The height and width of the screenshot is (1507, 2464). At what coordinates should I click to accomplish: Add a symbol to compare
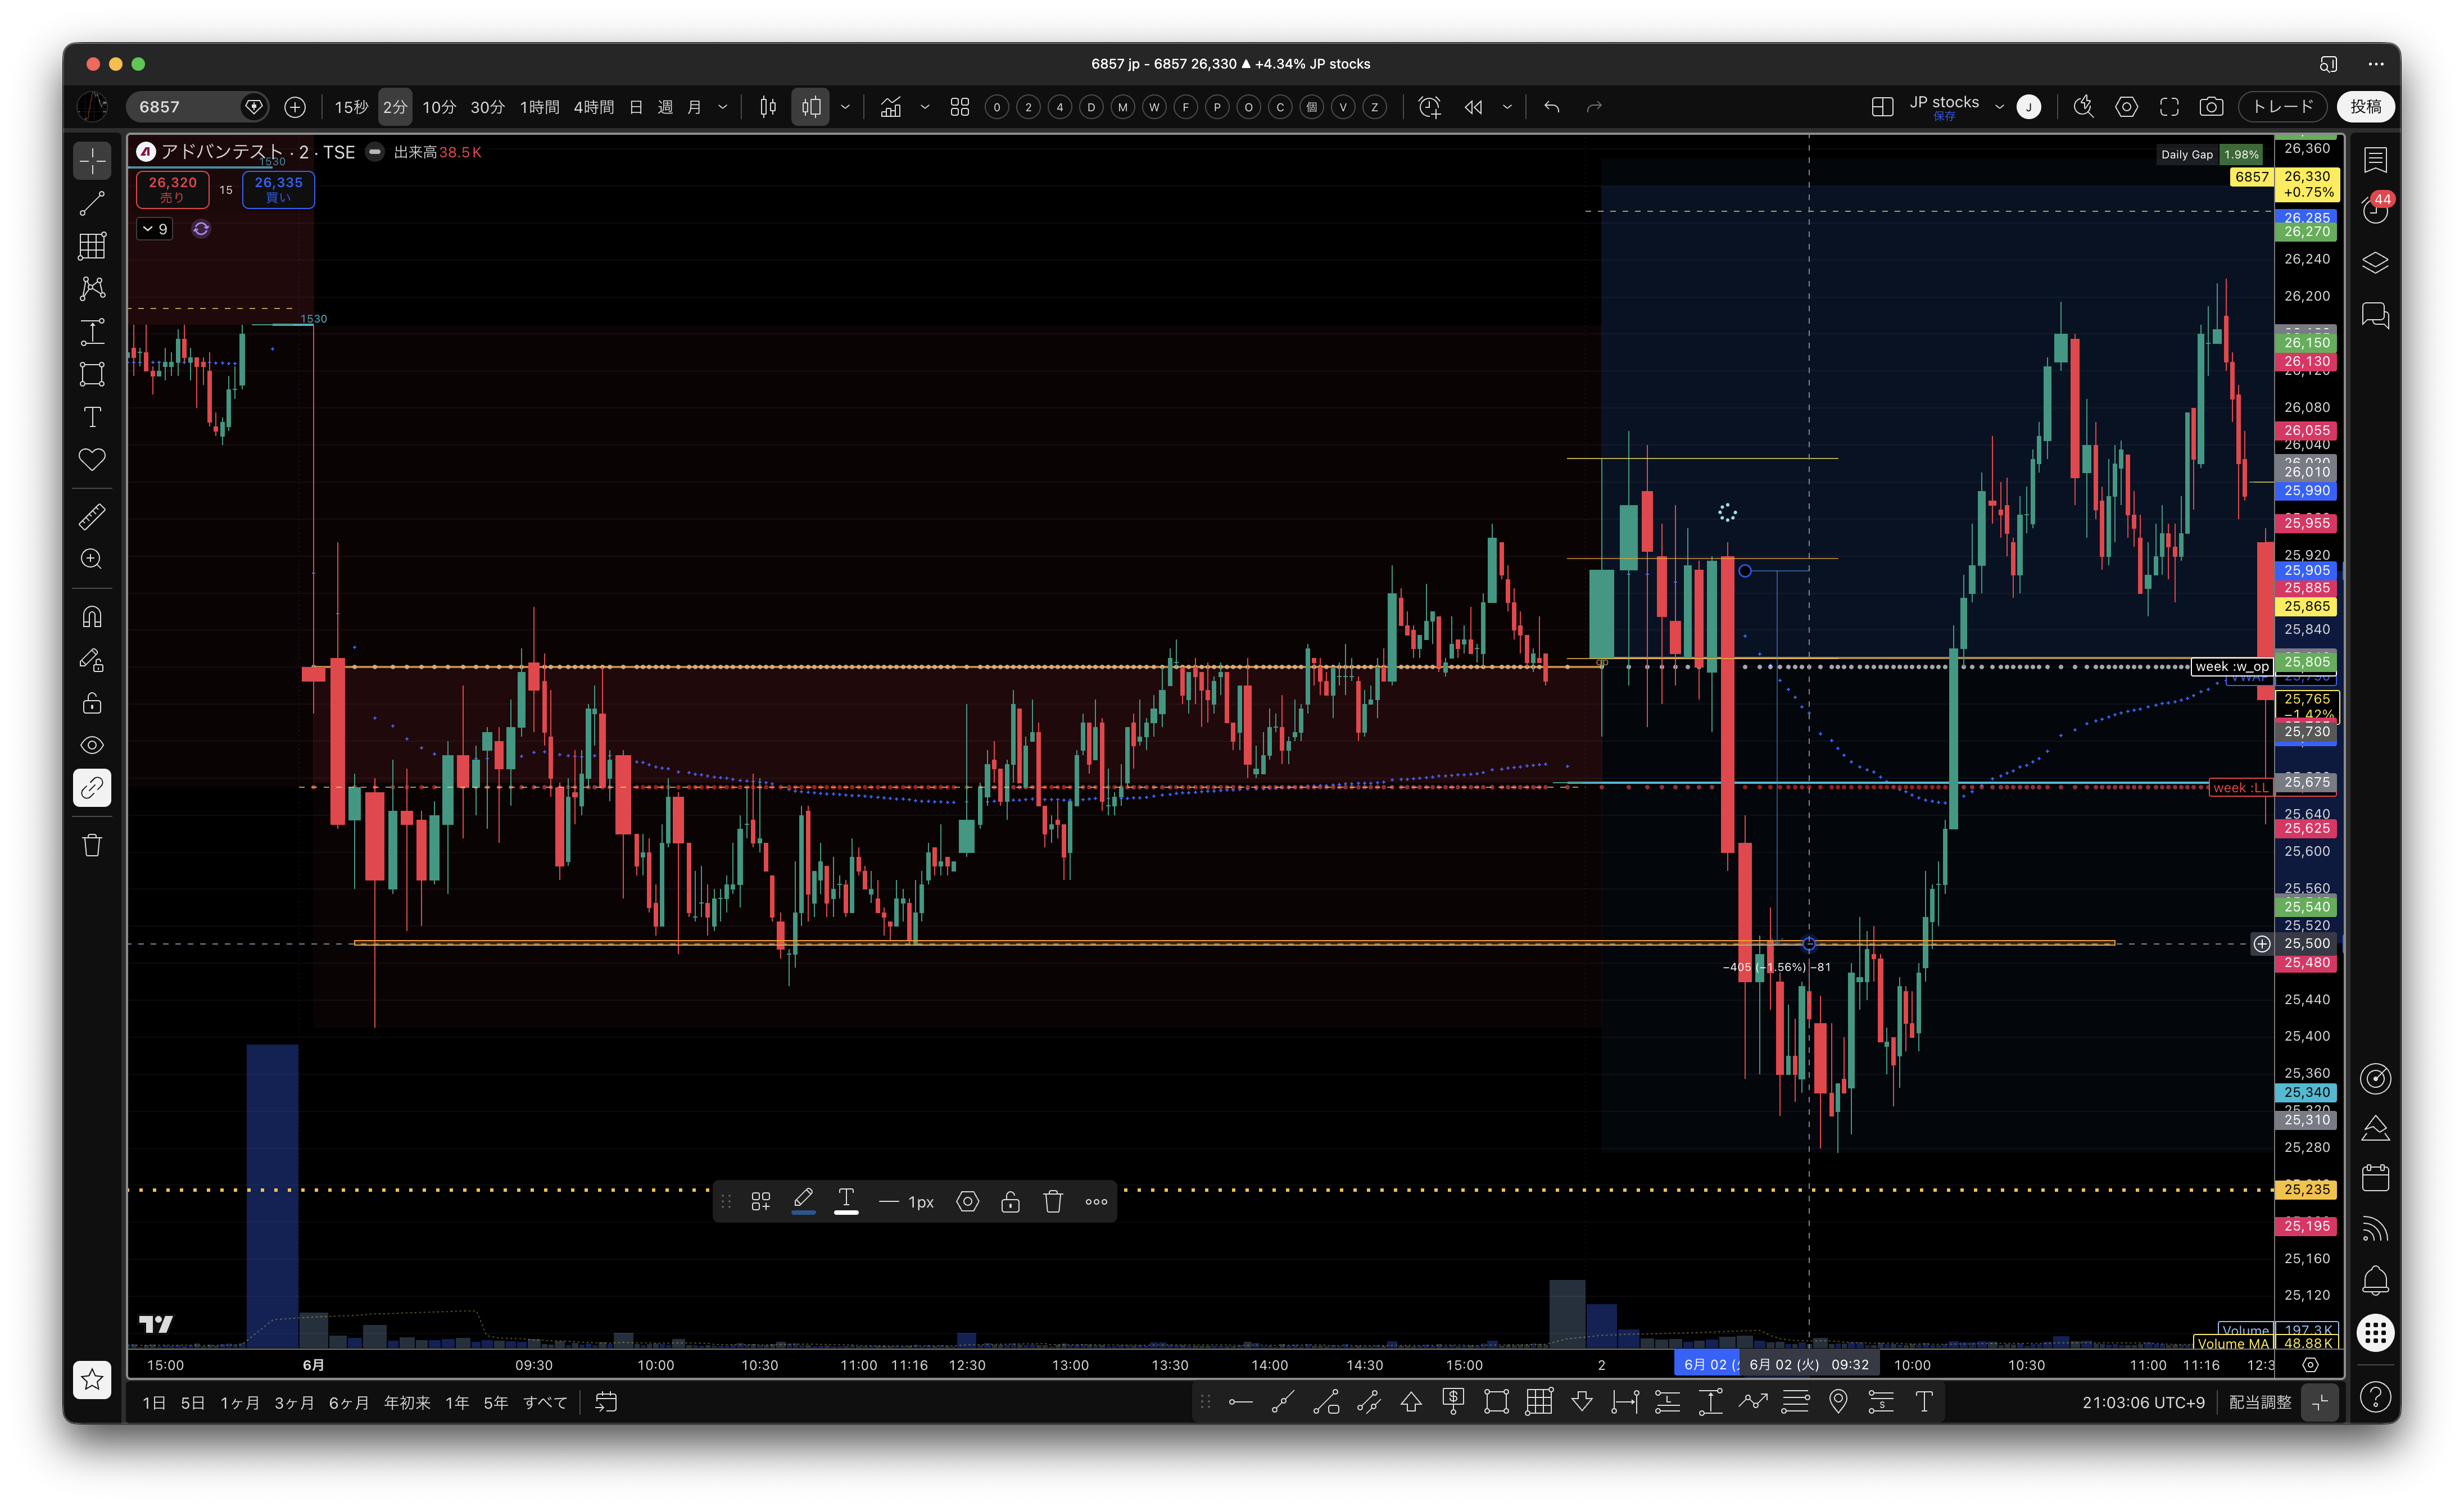[x=295, y=107]
